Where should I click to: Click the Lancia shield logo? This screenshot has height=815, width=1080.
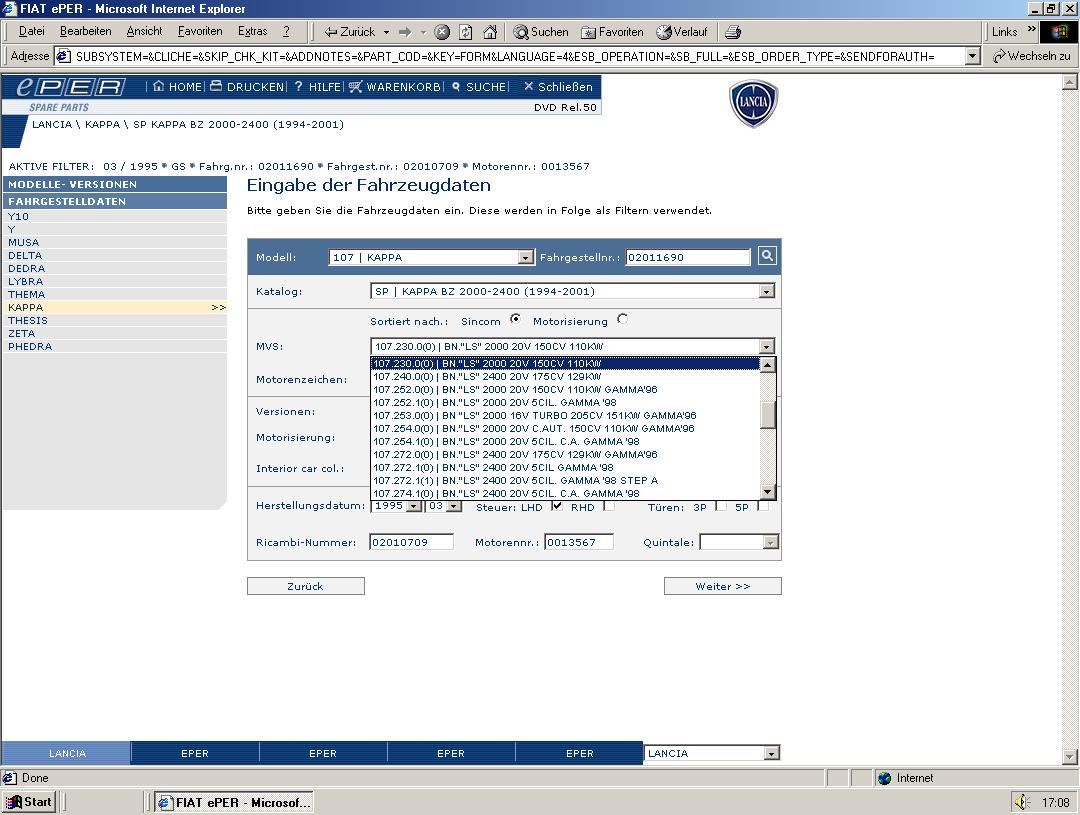point(753,104)
